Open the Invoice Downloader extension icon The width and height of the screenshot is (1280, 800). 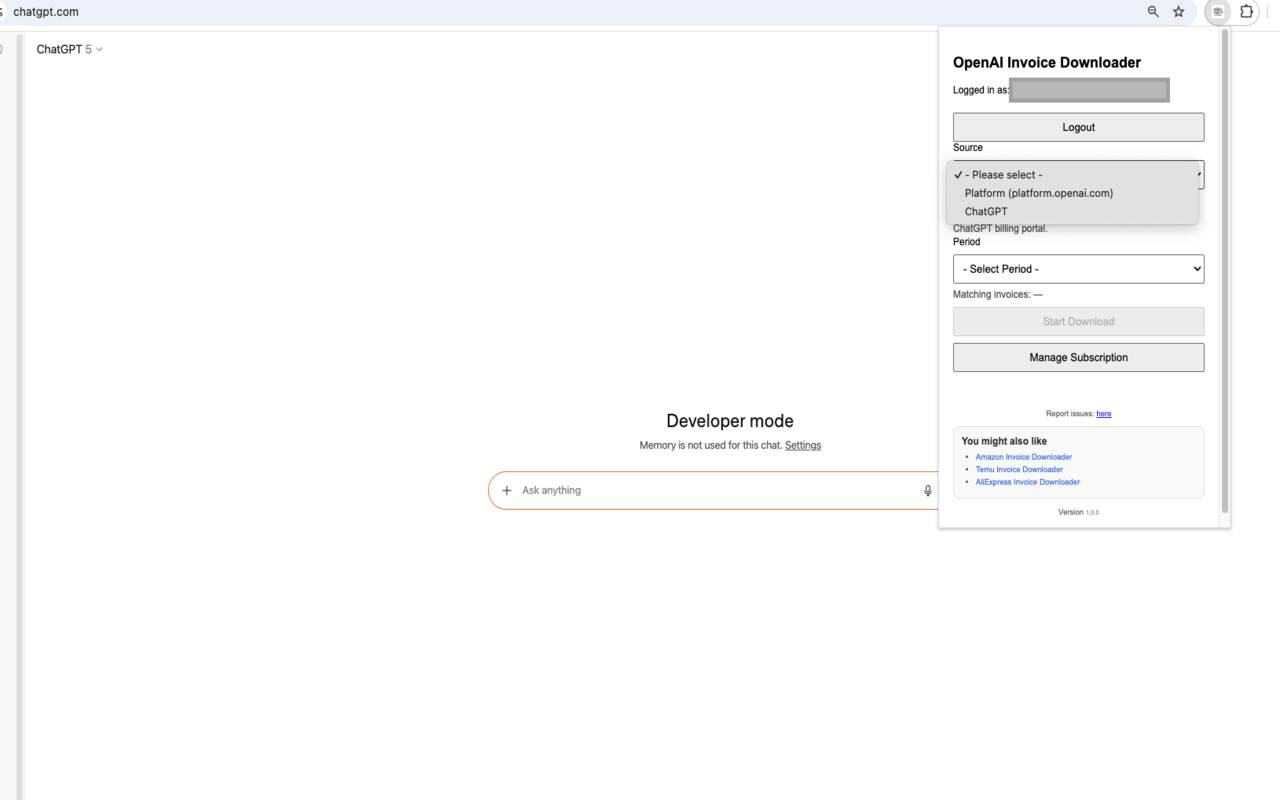(x=1218, y=12)
